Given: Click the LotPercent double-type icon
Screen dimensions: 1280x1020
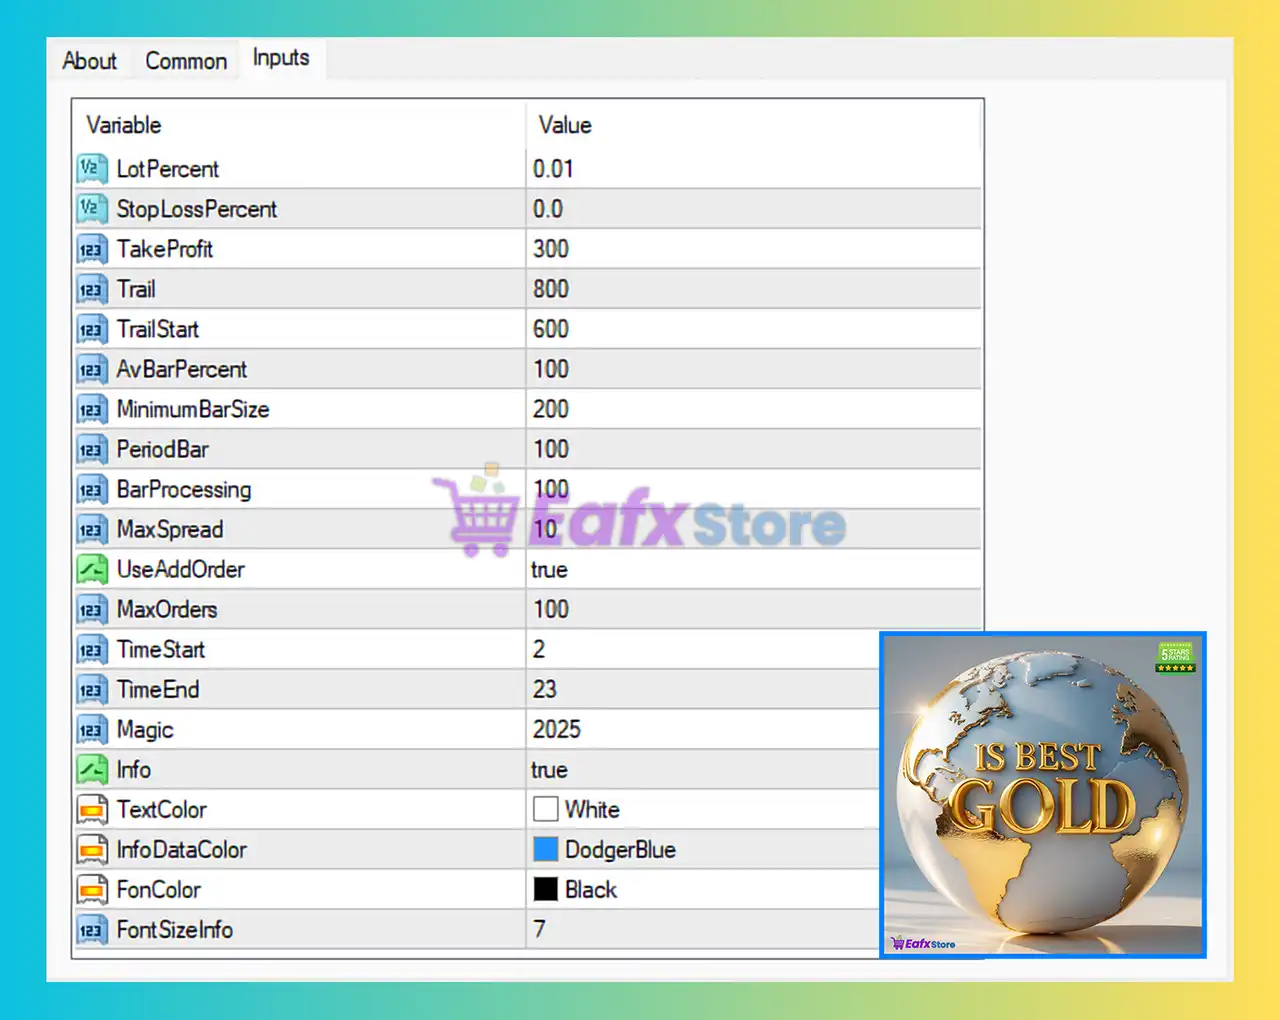Looking at the screenshot, I should (x=91, y=169).
